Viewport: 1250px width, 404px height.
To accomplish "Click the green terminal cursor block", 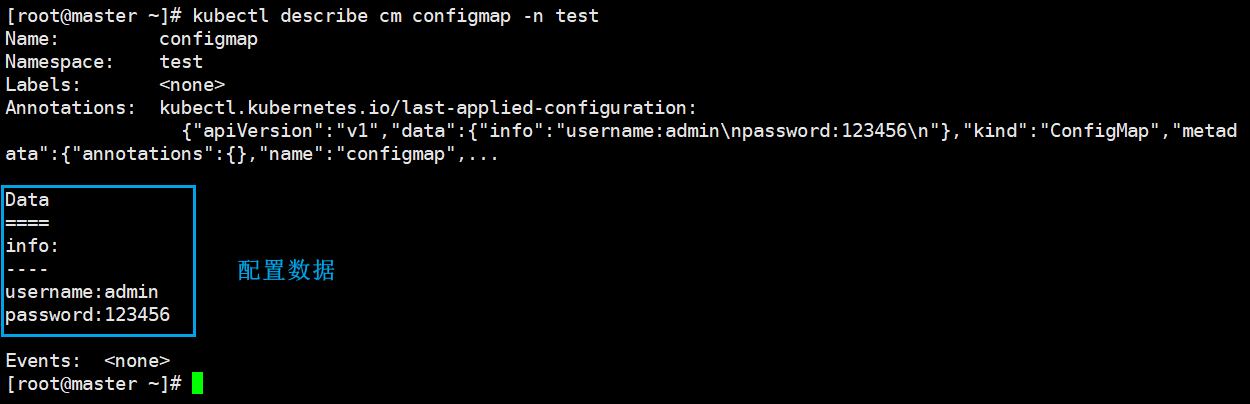I will click(197, 383).
